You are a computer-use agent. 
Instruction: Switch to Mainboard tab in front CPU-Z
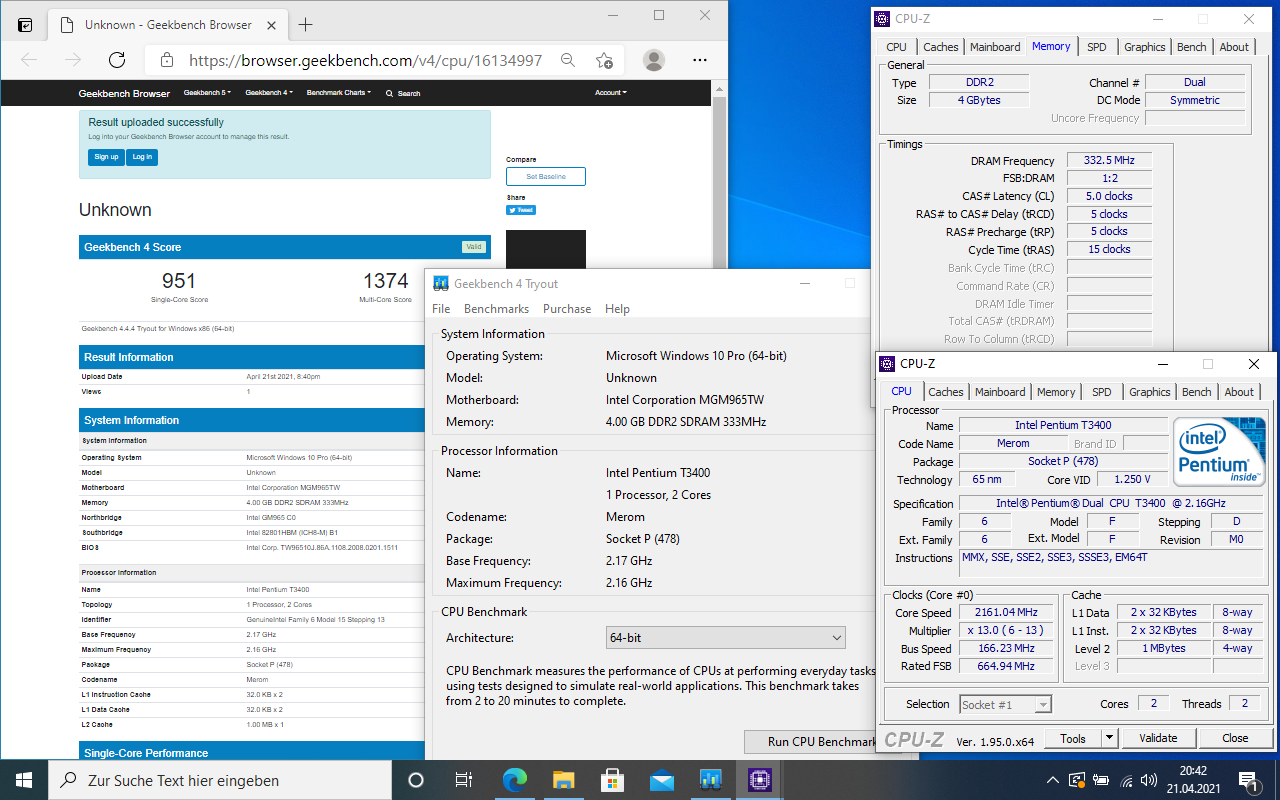tap(1000, 392)
